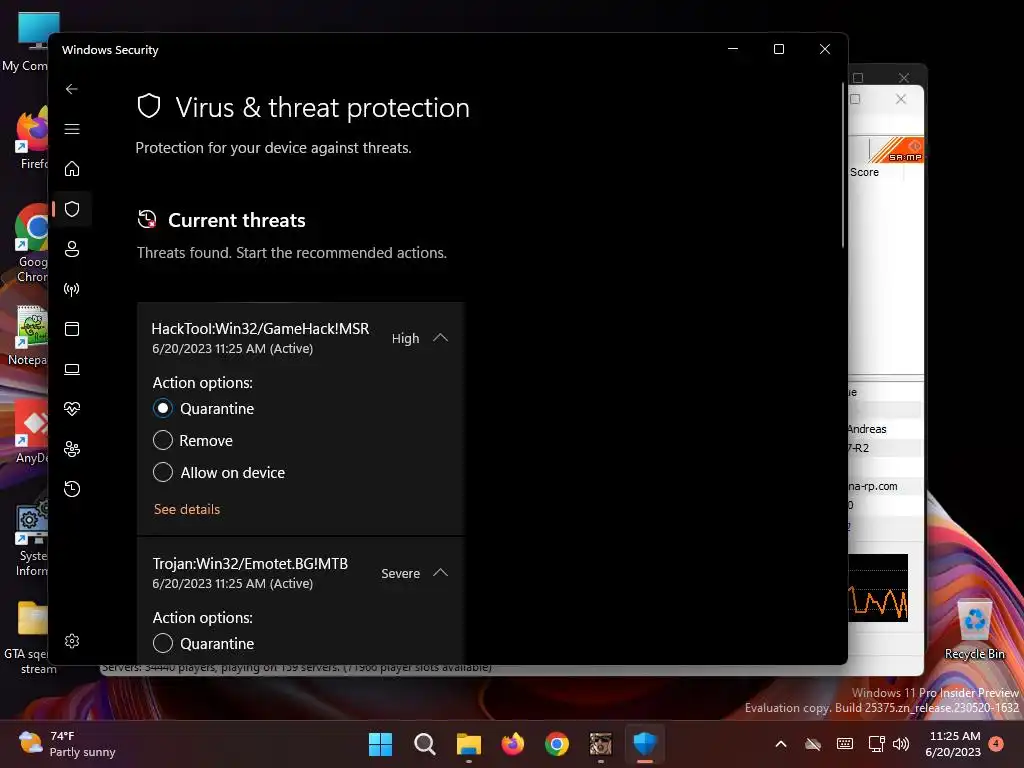Viewport: 1024px width, 768px height.
Task: Open the touch keyboard tray icon
Action: click(x=844, y=744)
